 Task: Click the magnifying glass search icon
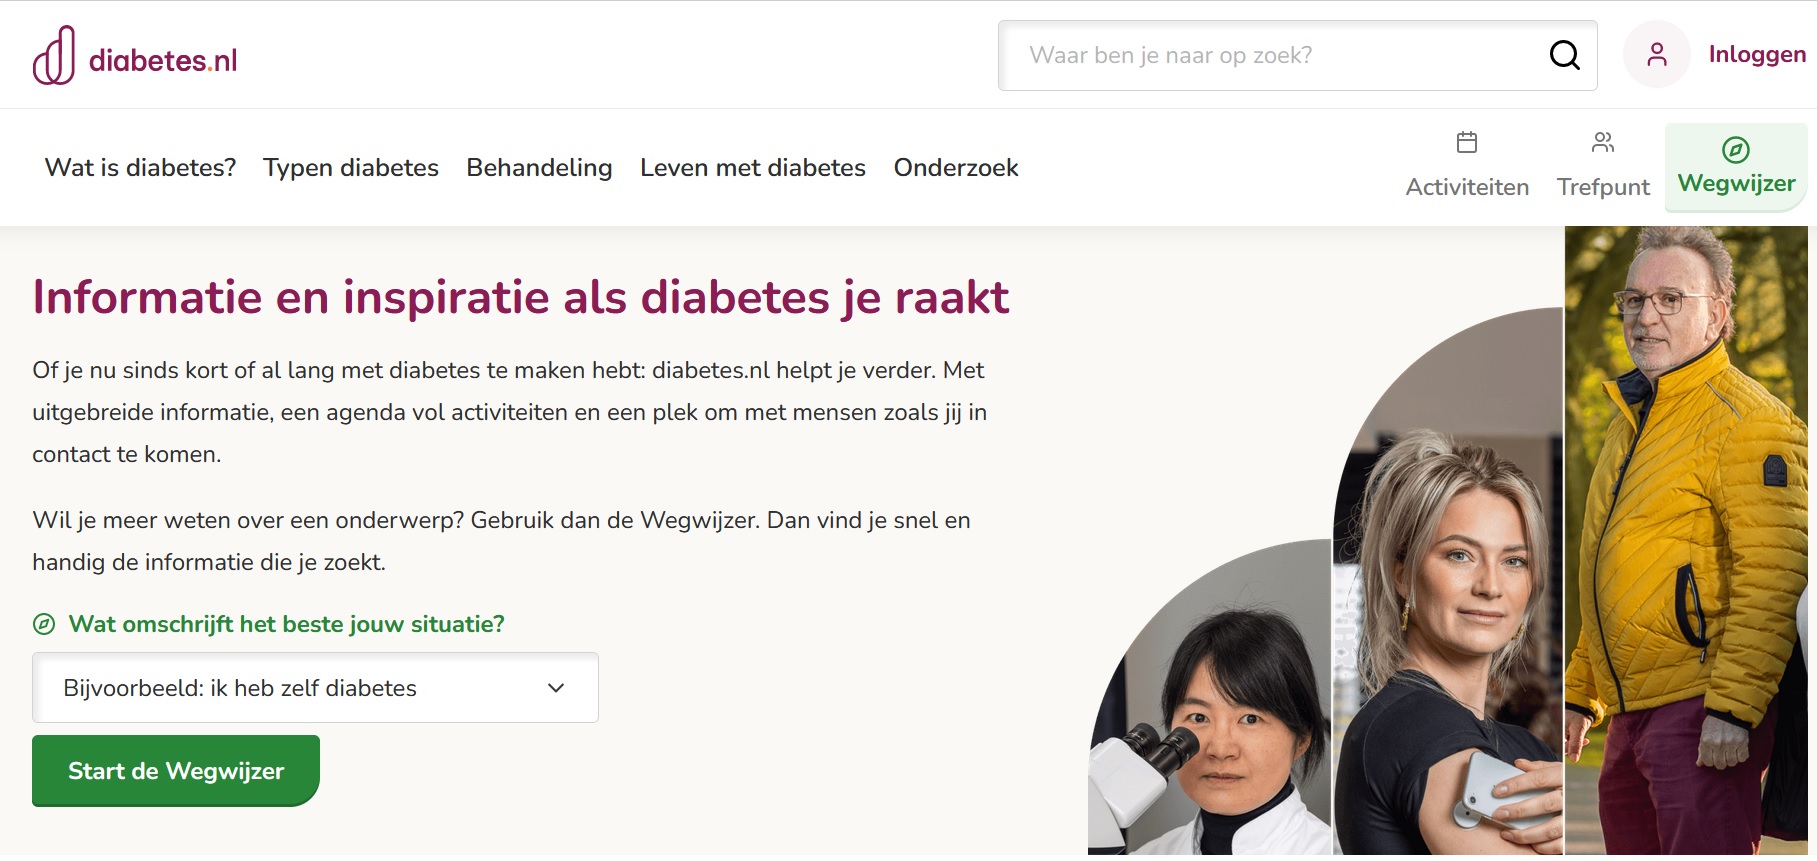(x=1564, y=55)
